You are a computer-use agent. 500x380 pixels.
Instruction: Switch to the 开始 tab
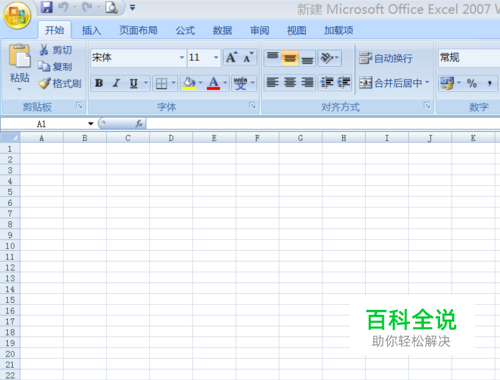tap(54, 30)
